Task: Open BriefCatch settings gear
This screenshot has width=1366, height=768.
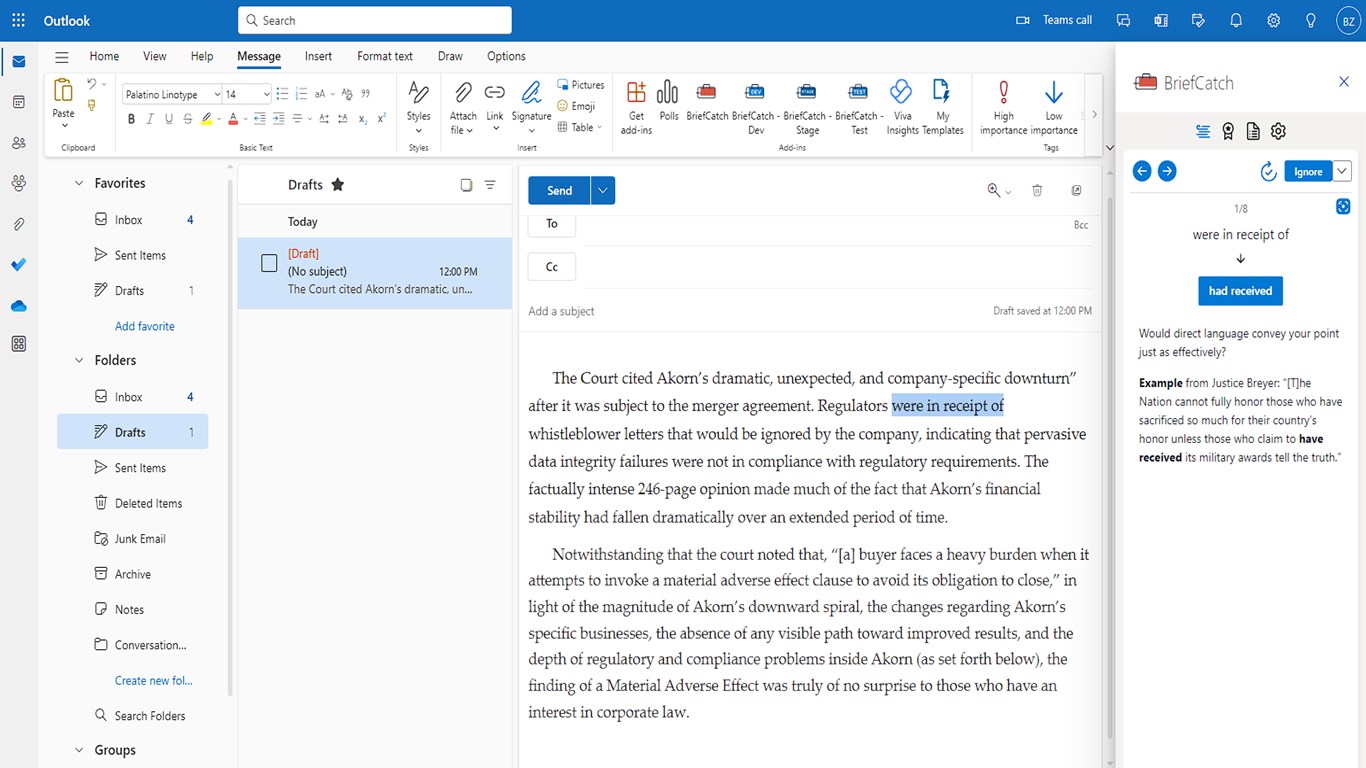Action: pyautogui.click(x=1278, y=131)
